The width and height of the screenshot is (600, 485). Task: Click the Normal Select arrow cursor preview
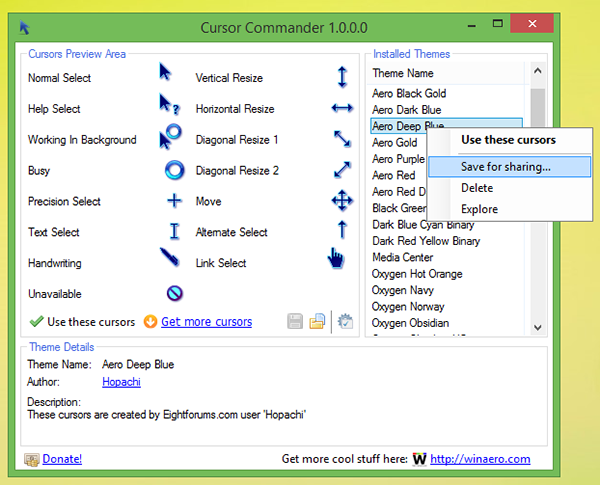(x=165, y=72)
